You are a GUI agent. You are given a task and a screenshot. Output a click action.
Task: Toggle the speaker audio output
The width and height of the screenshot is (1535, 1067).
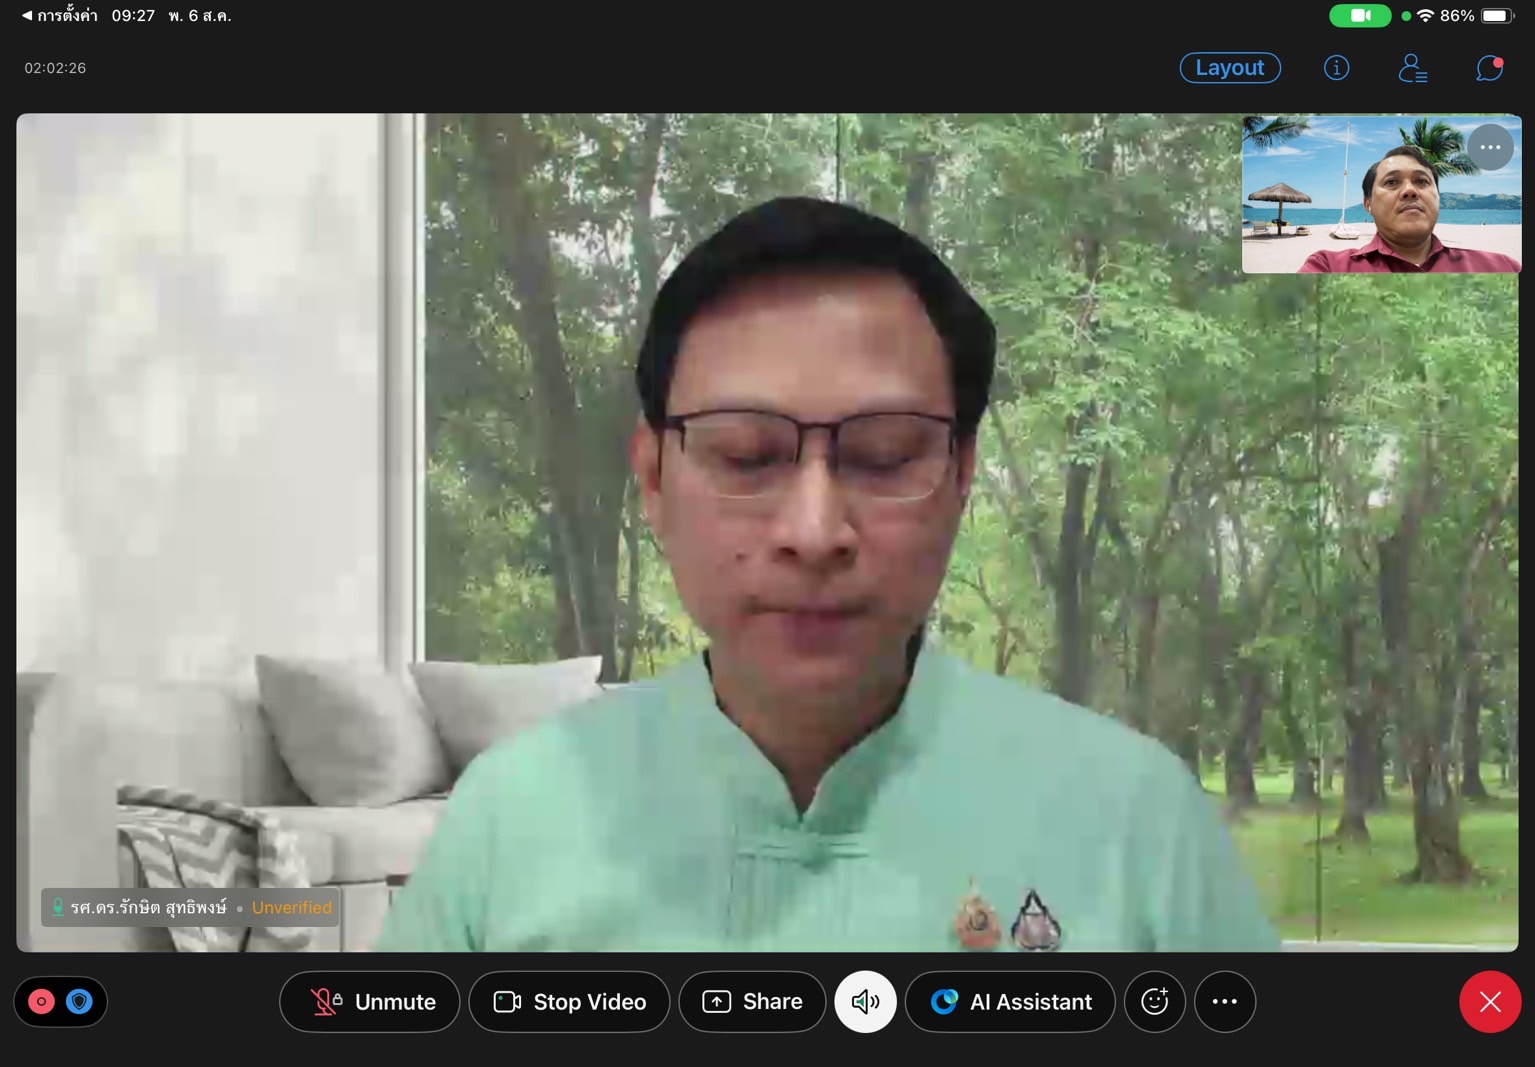point(865,1001)
